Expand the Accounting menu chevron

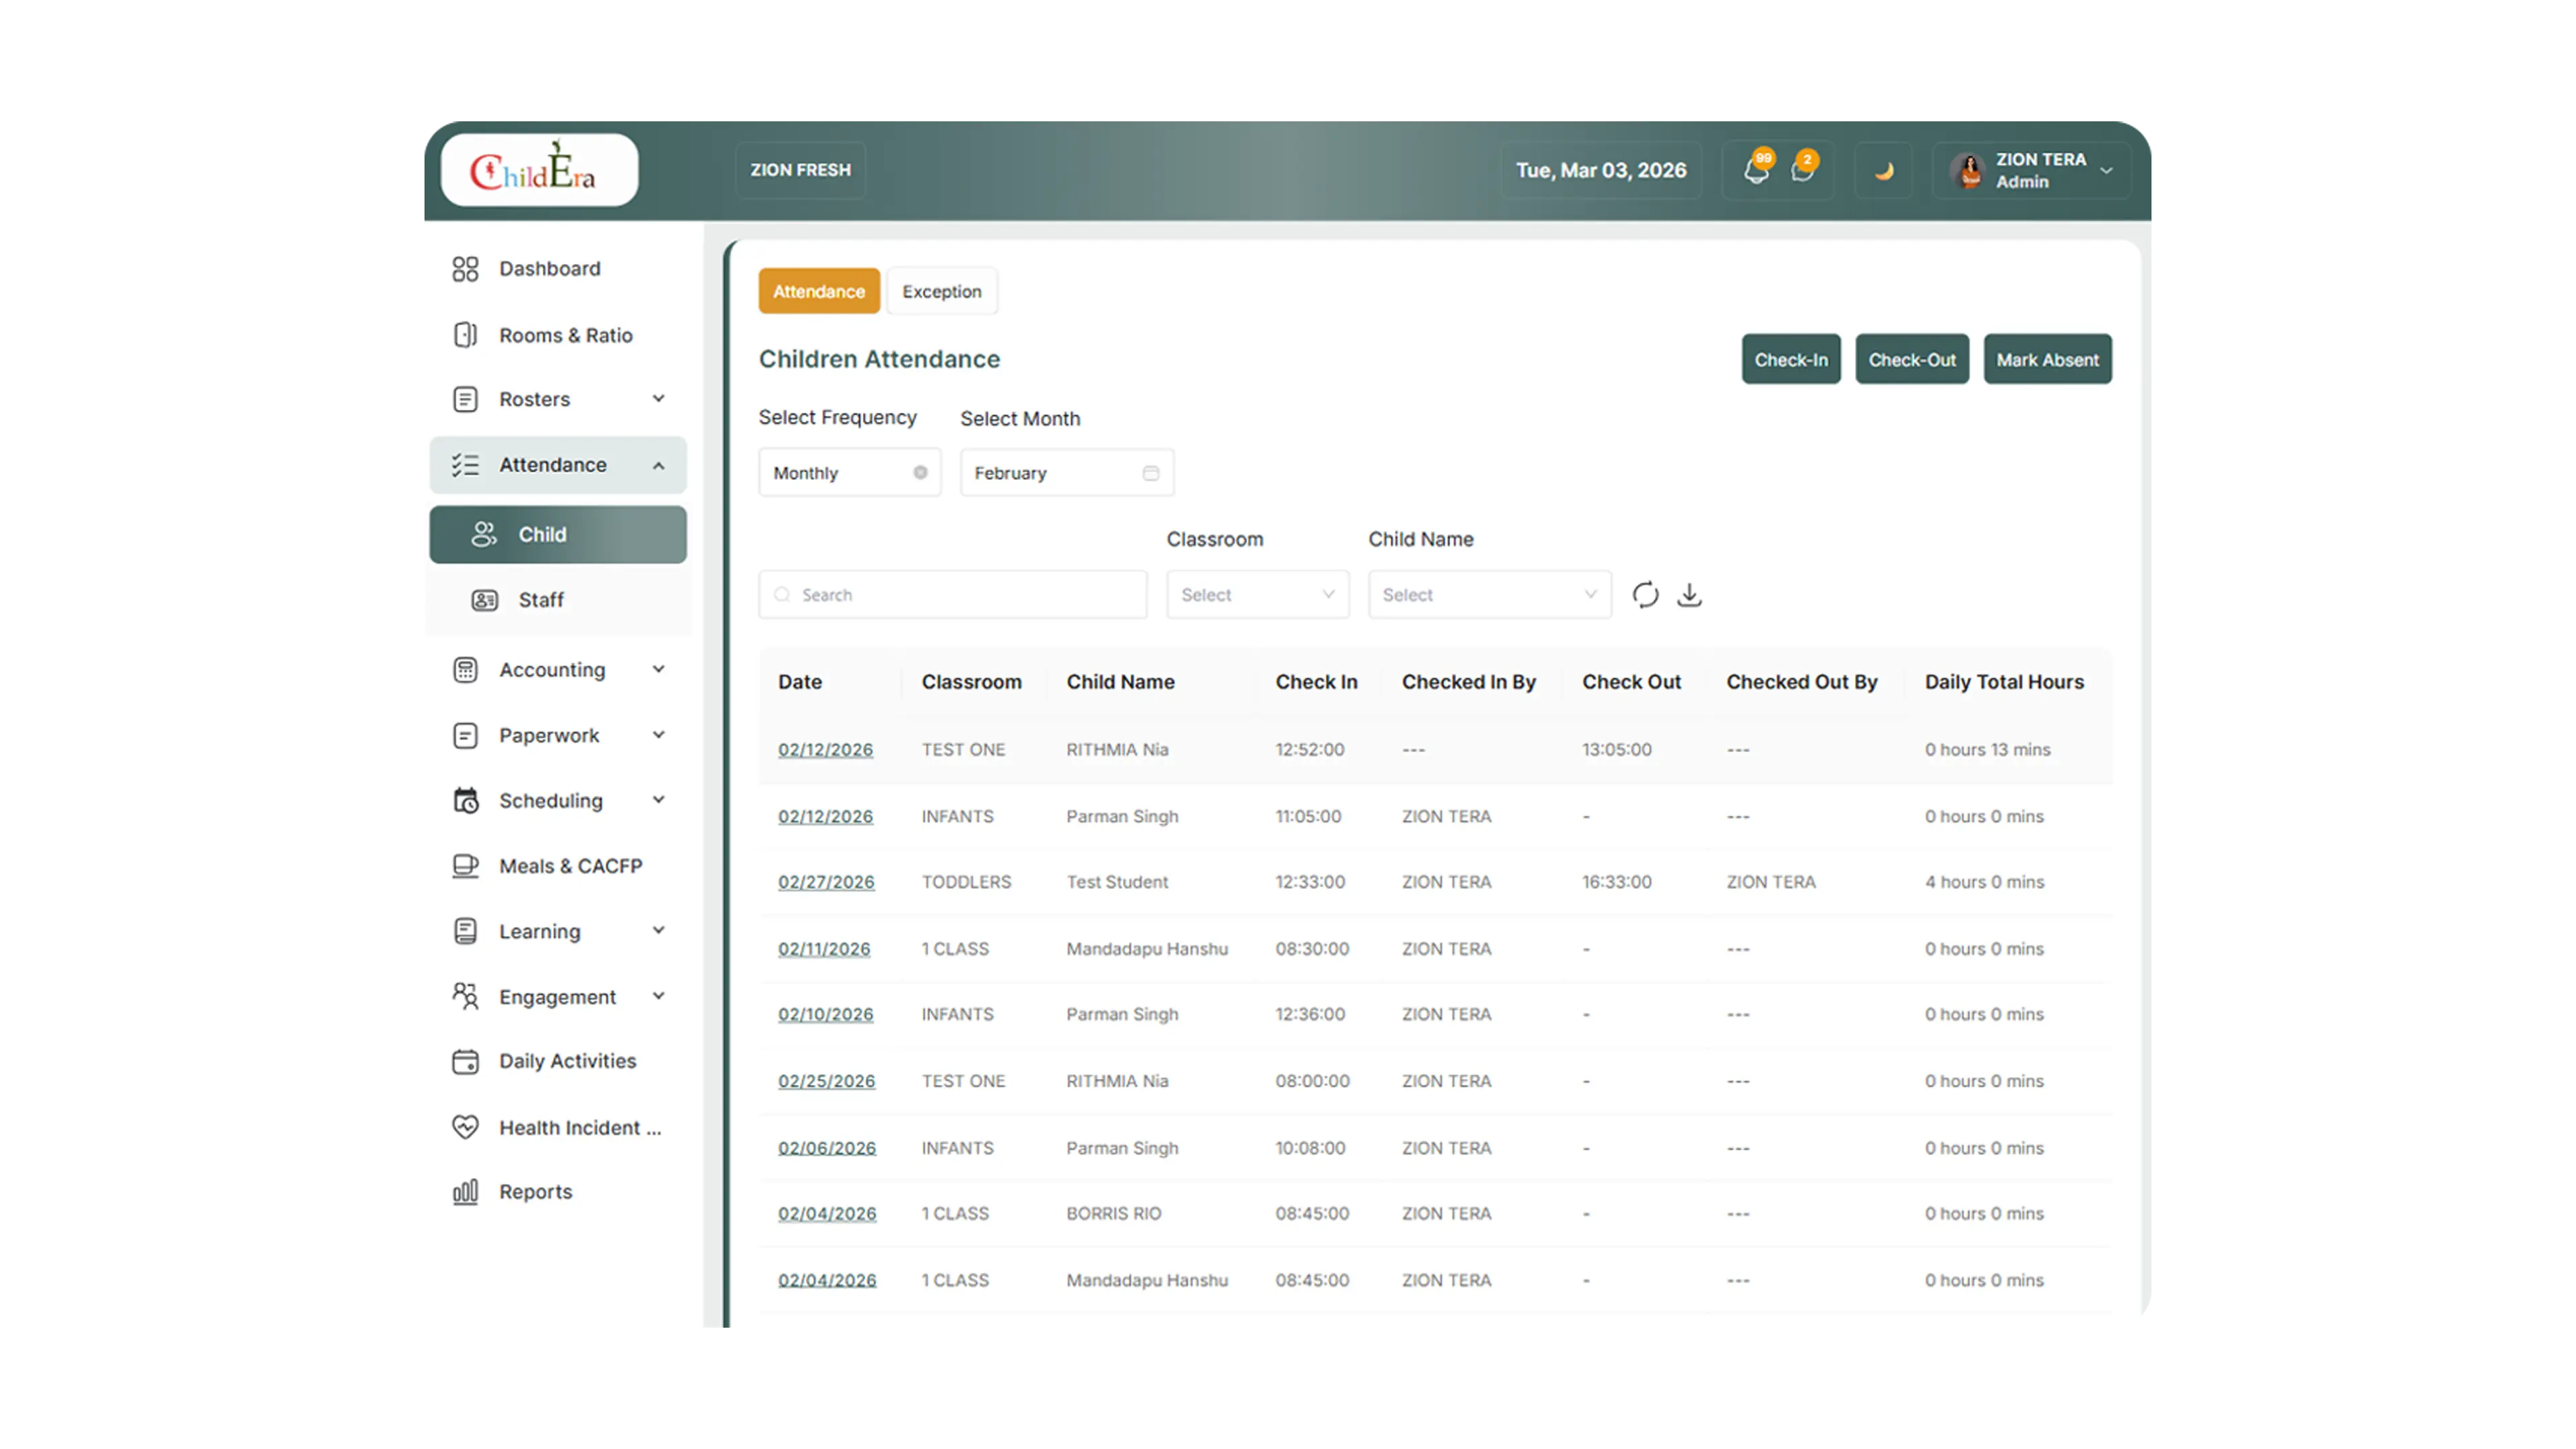(x=659, y=669)
